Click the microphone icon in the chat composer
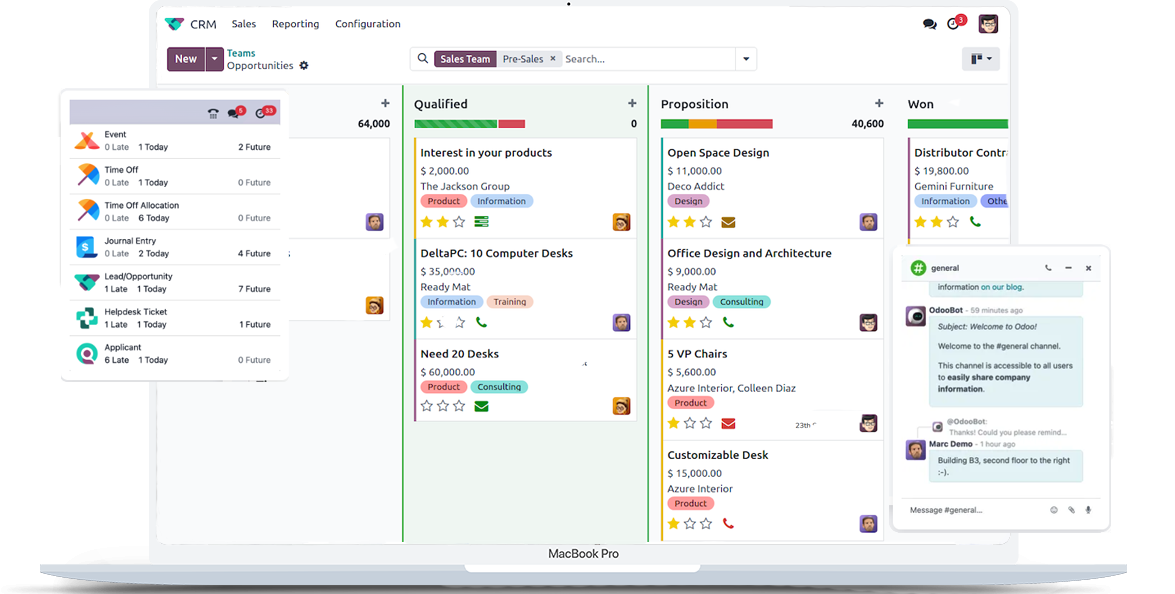 coord(1088,510)
